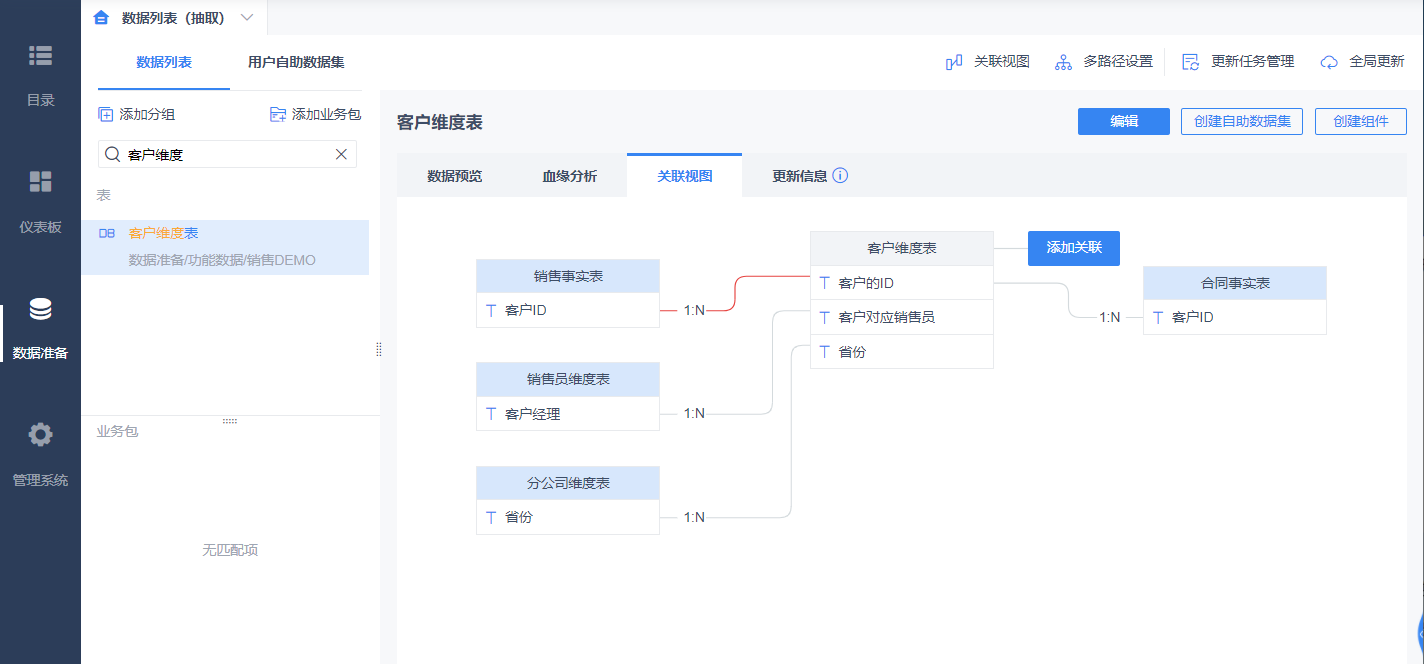Image resolution: width=1424 pixels, height=664 pixels.
Task: Open 管理系统 gear icon
Action: point(40,435)
